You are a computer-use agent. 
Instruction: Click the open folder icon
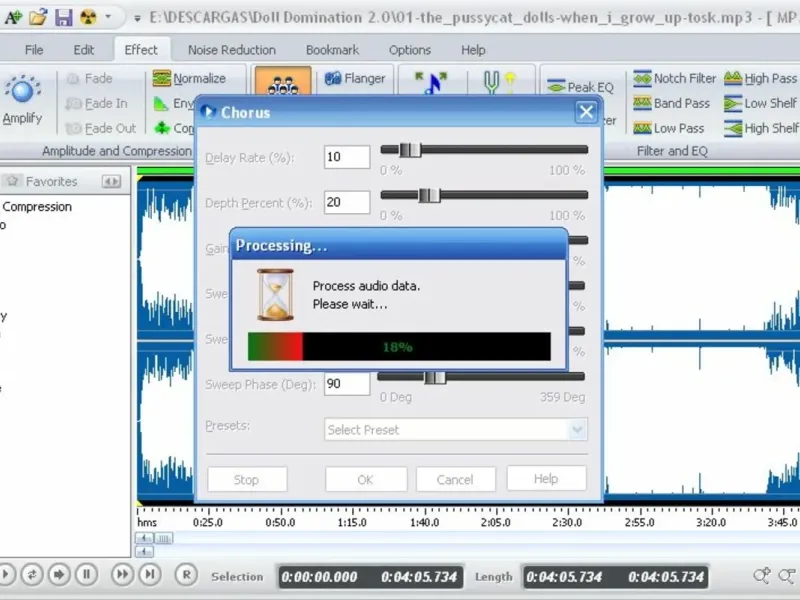(x=38, y=17)
